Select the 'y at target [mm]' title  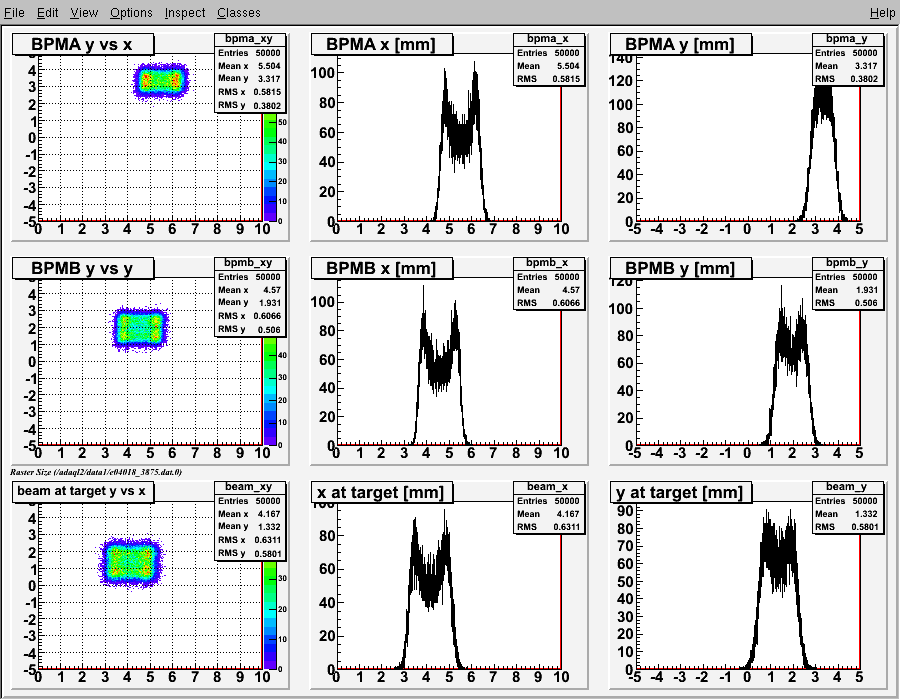pyautogui.click(x=680, y=492)
